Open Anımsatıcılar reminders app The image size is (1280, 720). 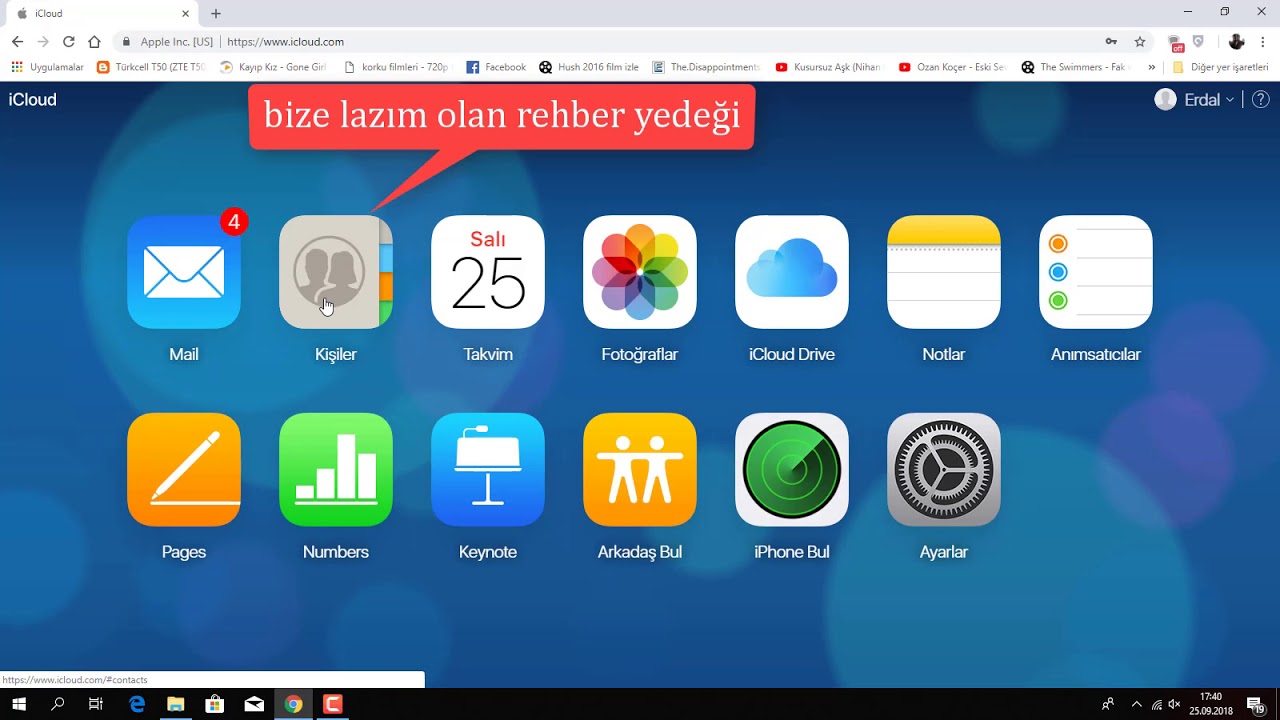[1096, 272]
